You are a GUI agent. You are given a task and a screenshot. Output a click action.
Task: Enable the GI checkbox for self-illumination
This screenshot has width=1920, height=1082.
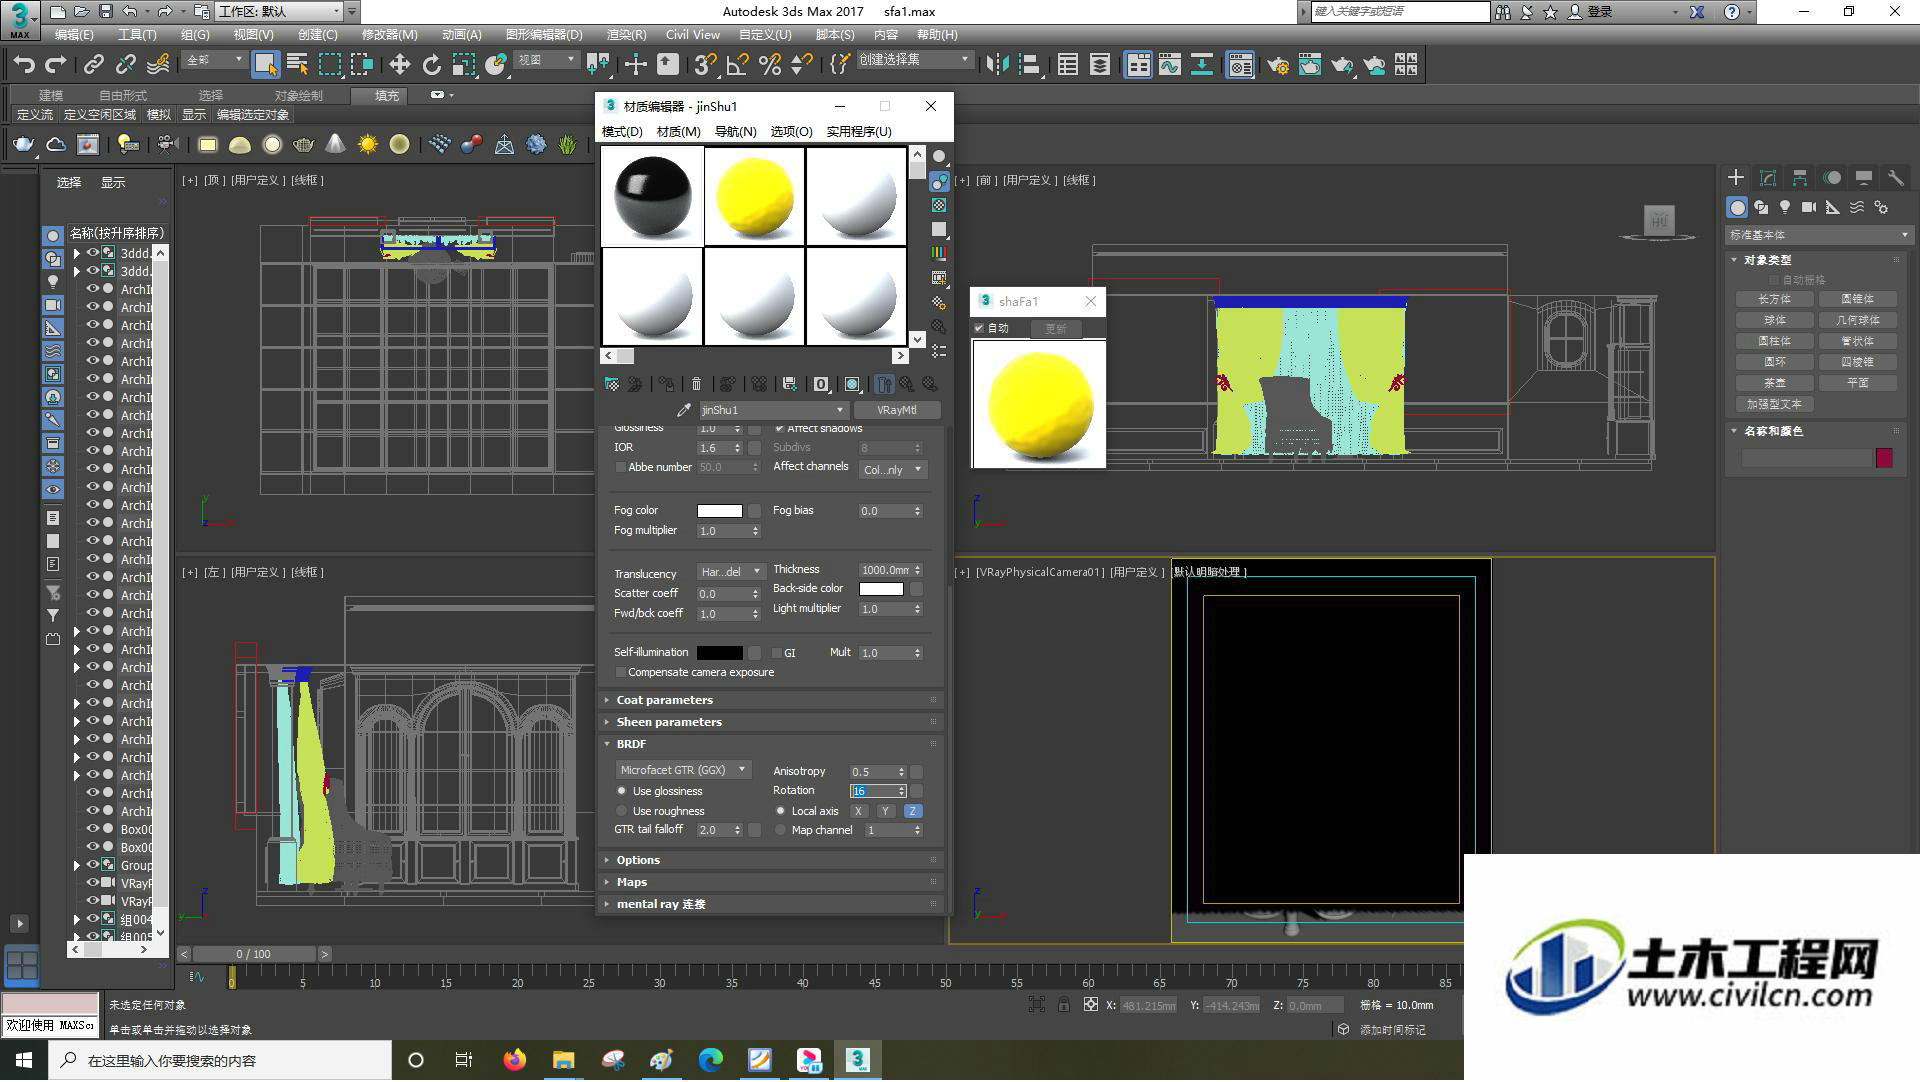[777, 653]
